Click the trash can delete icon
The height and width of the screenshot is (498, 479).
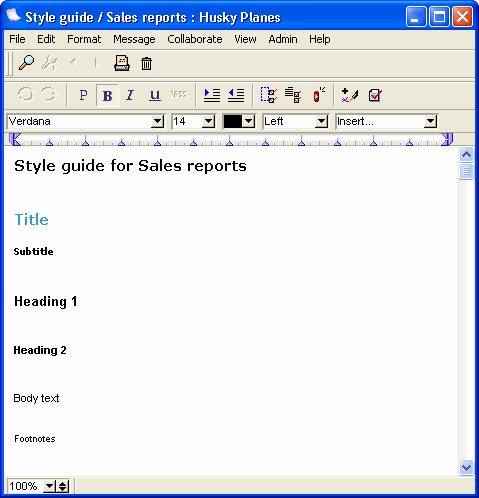(x=146, y=63)
